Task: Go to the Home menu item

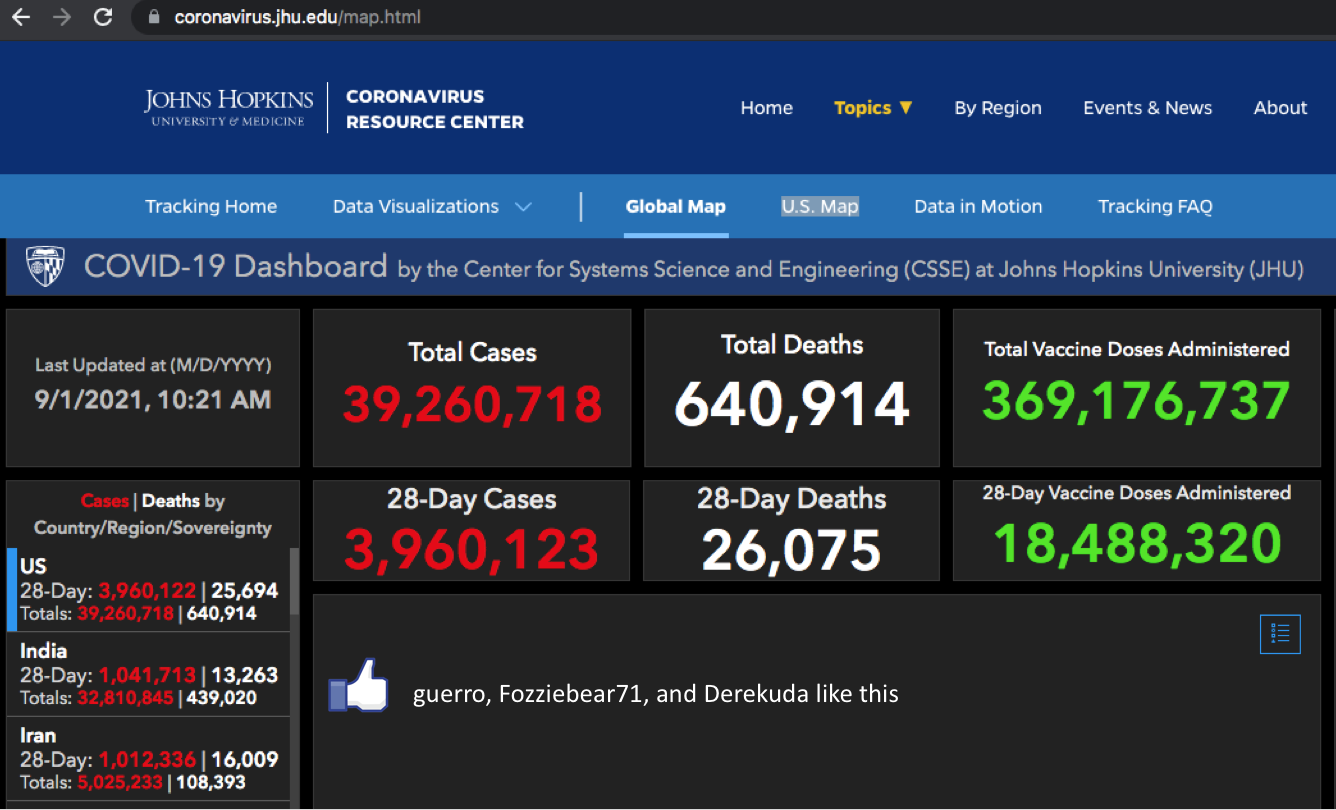Action: tap(767, 108)
